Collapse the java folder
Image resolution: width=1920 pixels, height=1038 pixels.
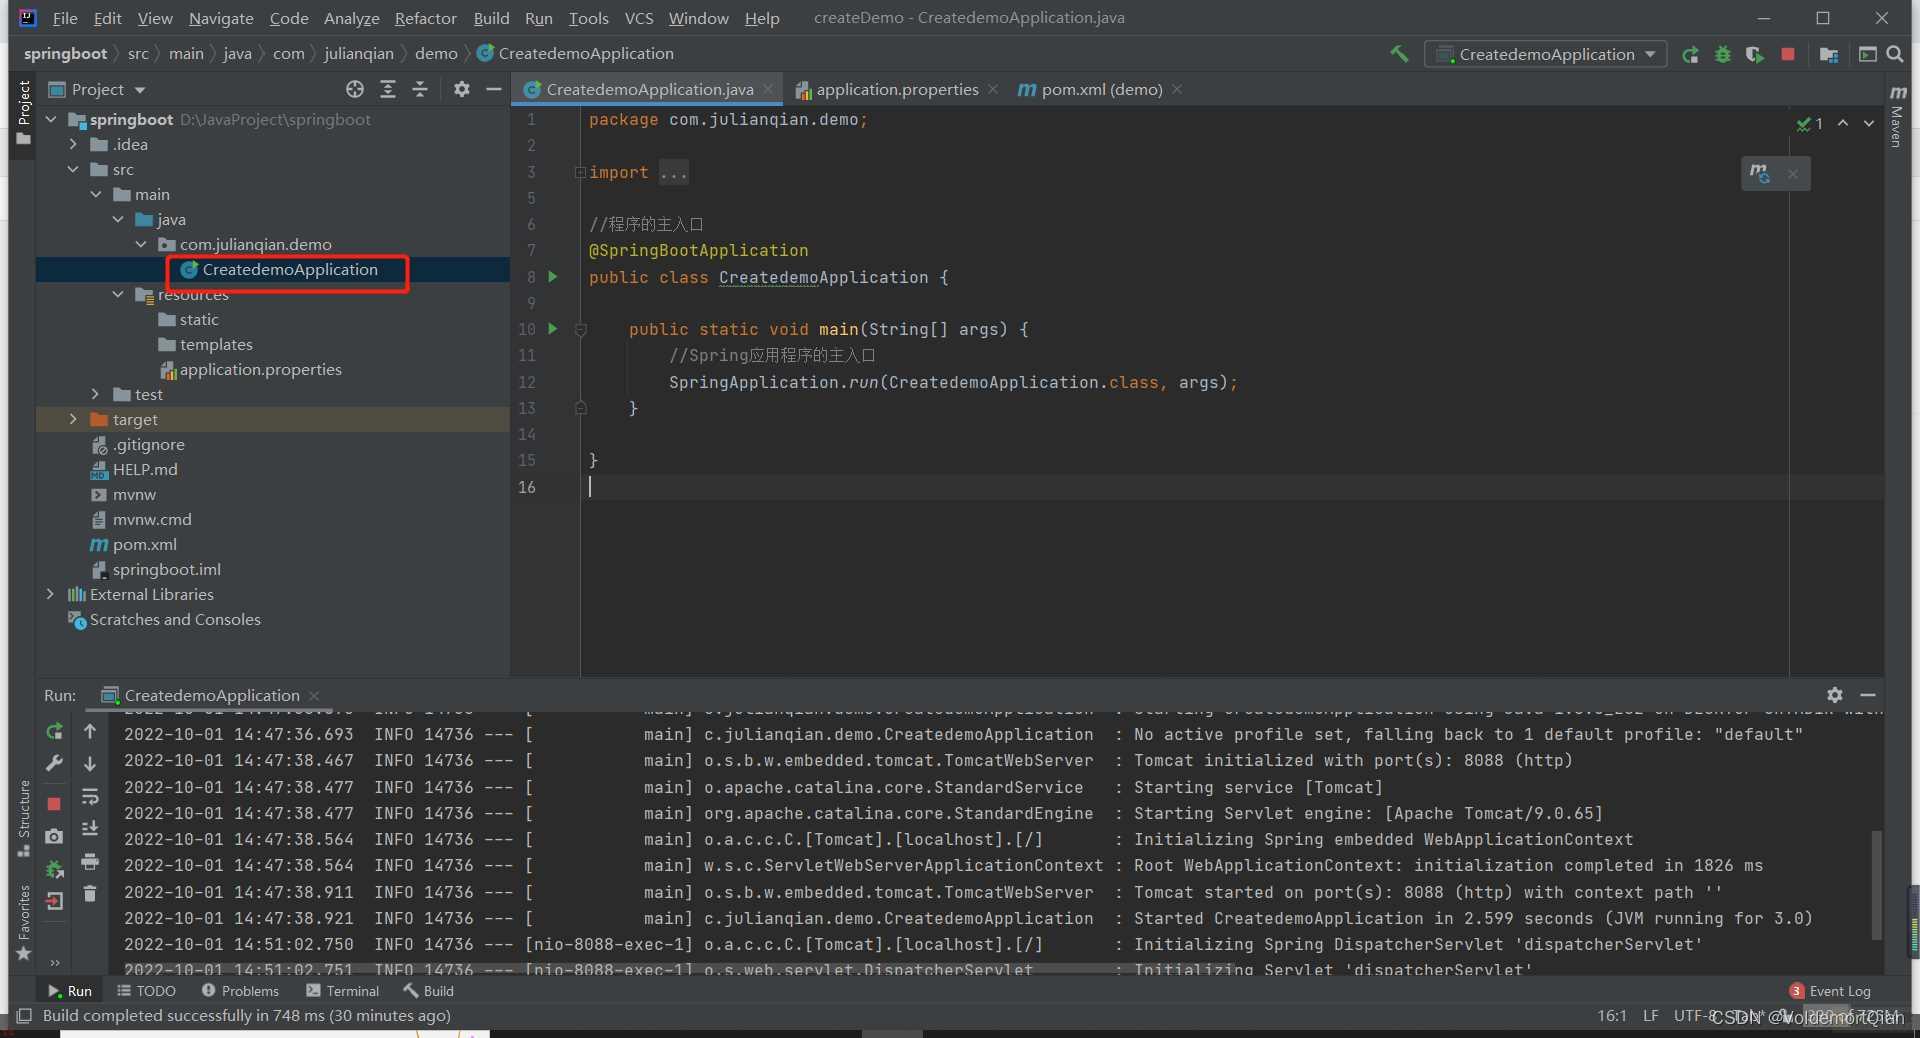click(118, 219)
